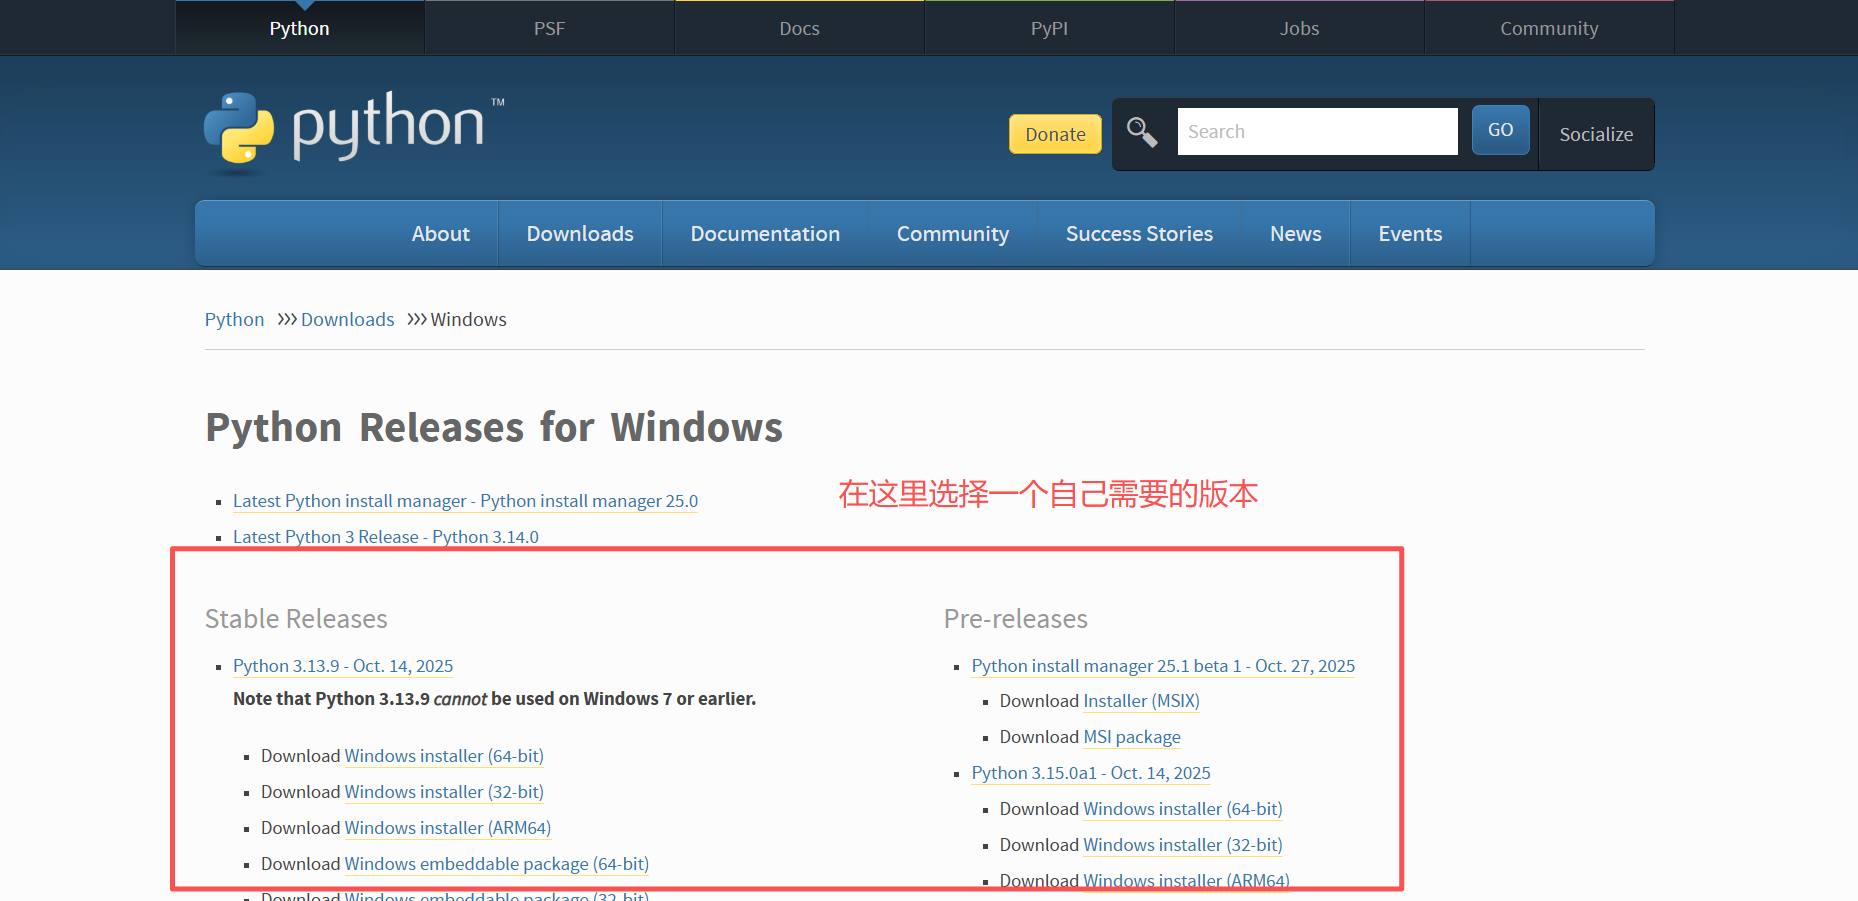1858x901 pixels.
Task: Download Windows embeddable package (64-bit)
Action: point(497,864)
